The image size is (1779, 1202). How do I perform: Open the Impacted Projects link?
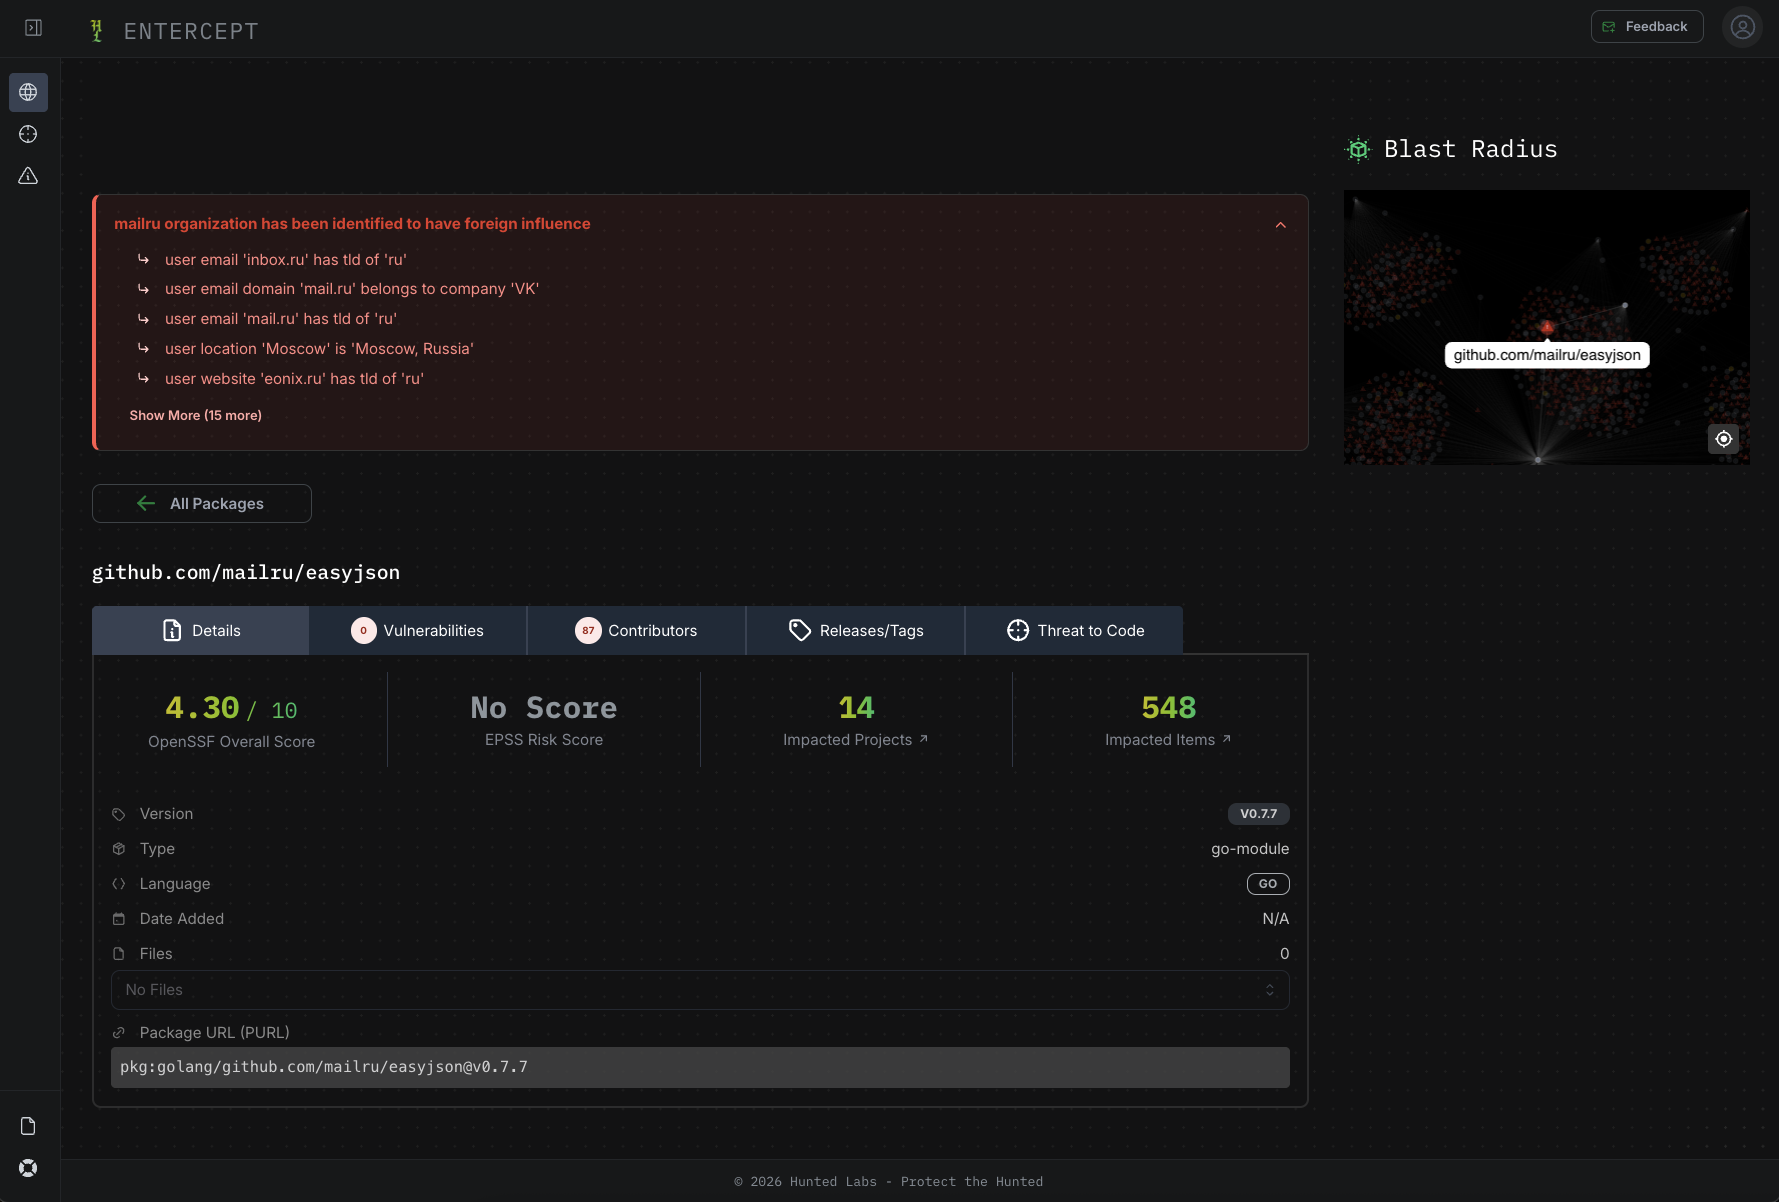856,740
